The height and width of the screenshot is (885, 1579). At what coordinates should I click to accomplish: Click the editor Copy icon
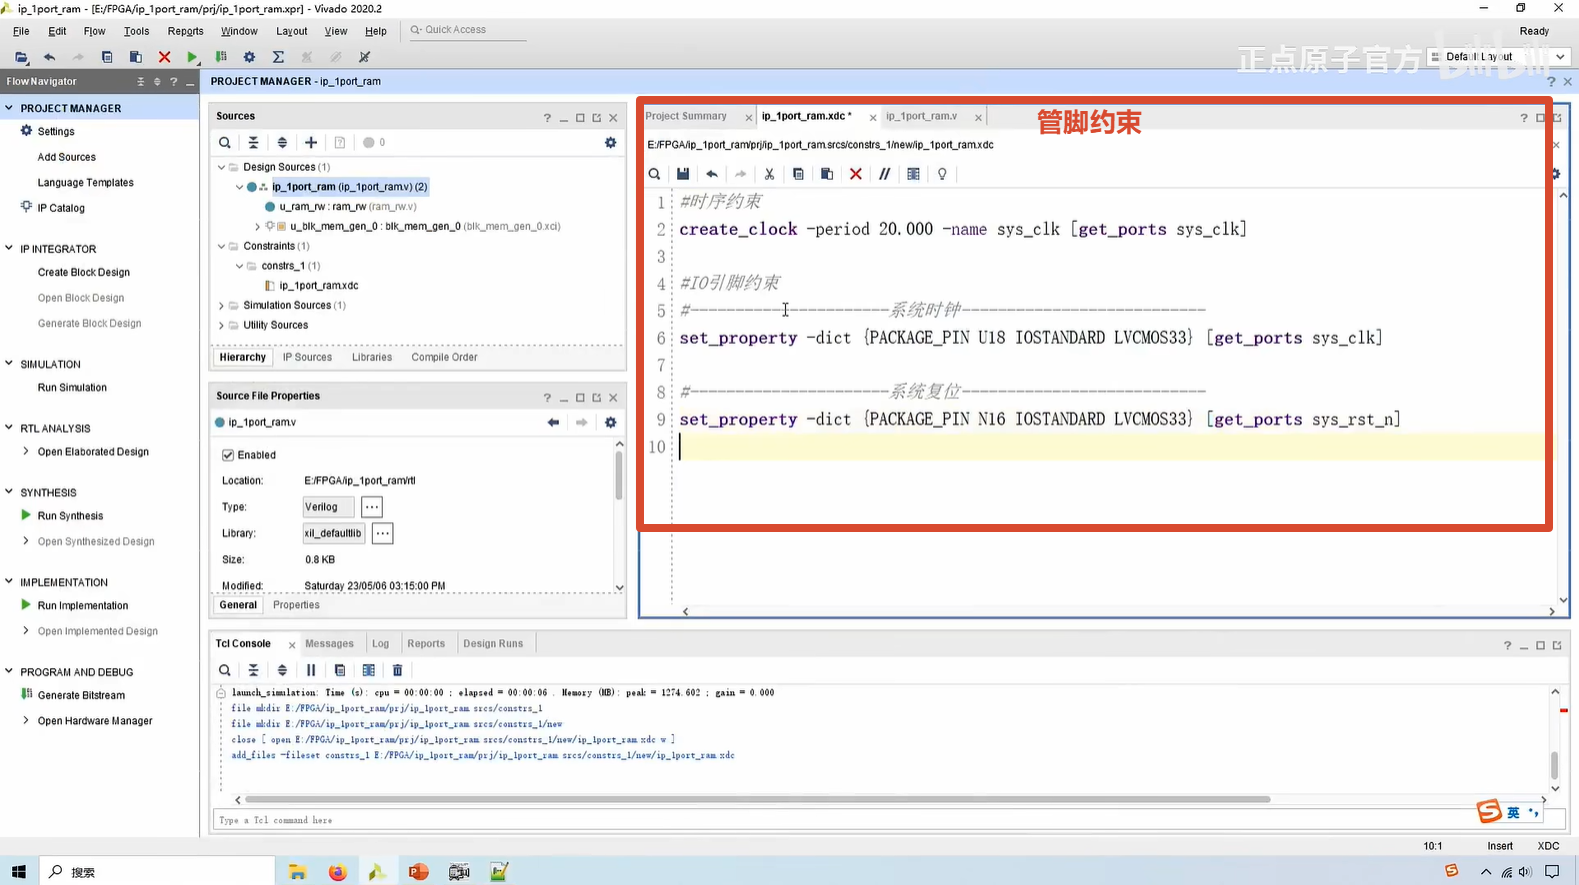pyautogui.click(x=798, y=174)
